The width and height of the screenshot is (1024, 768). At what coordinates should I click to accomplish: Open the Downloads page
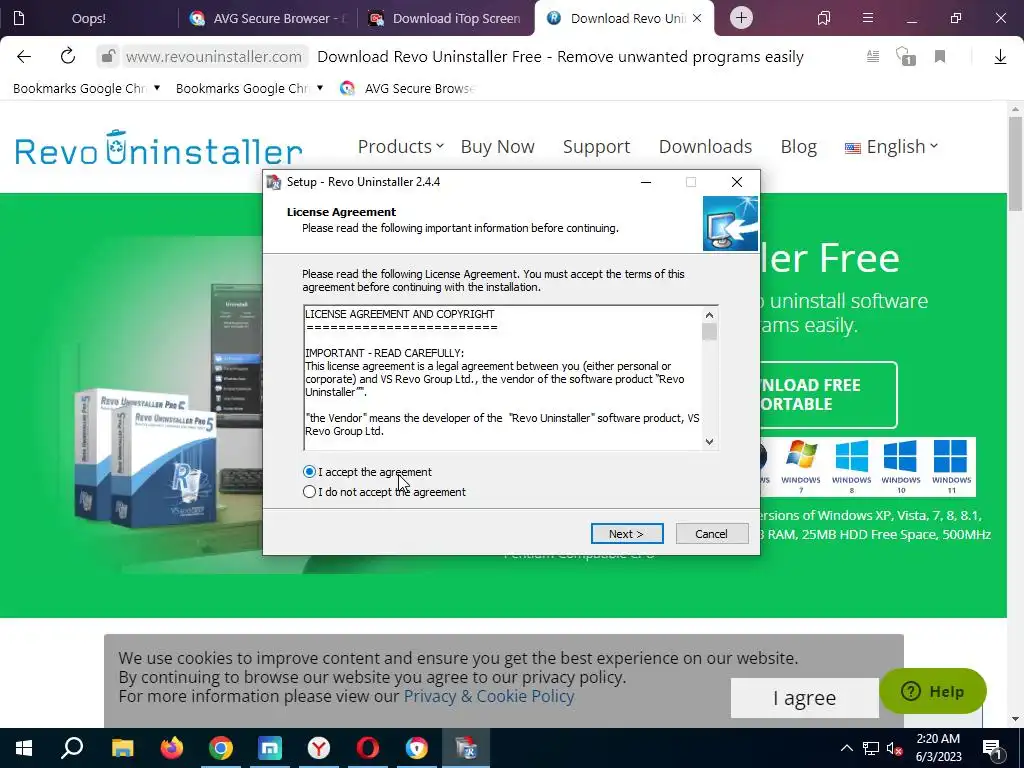click(x=705, y=146)
